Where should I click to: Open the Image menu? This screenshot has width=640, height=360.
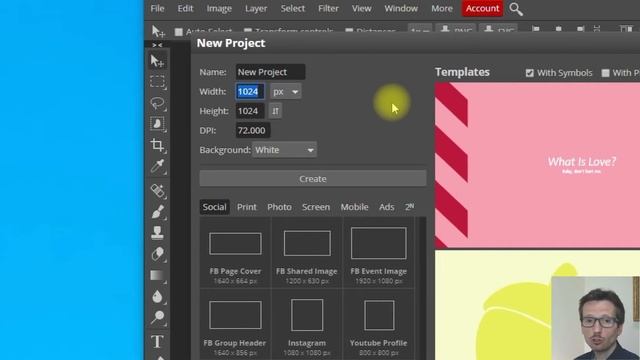tap(219, 9)
